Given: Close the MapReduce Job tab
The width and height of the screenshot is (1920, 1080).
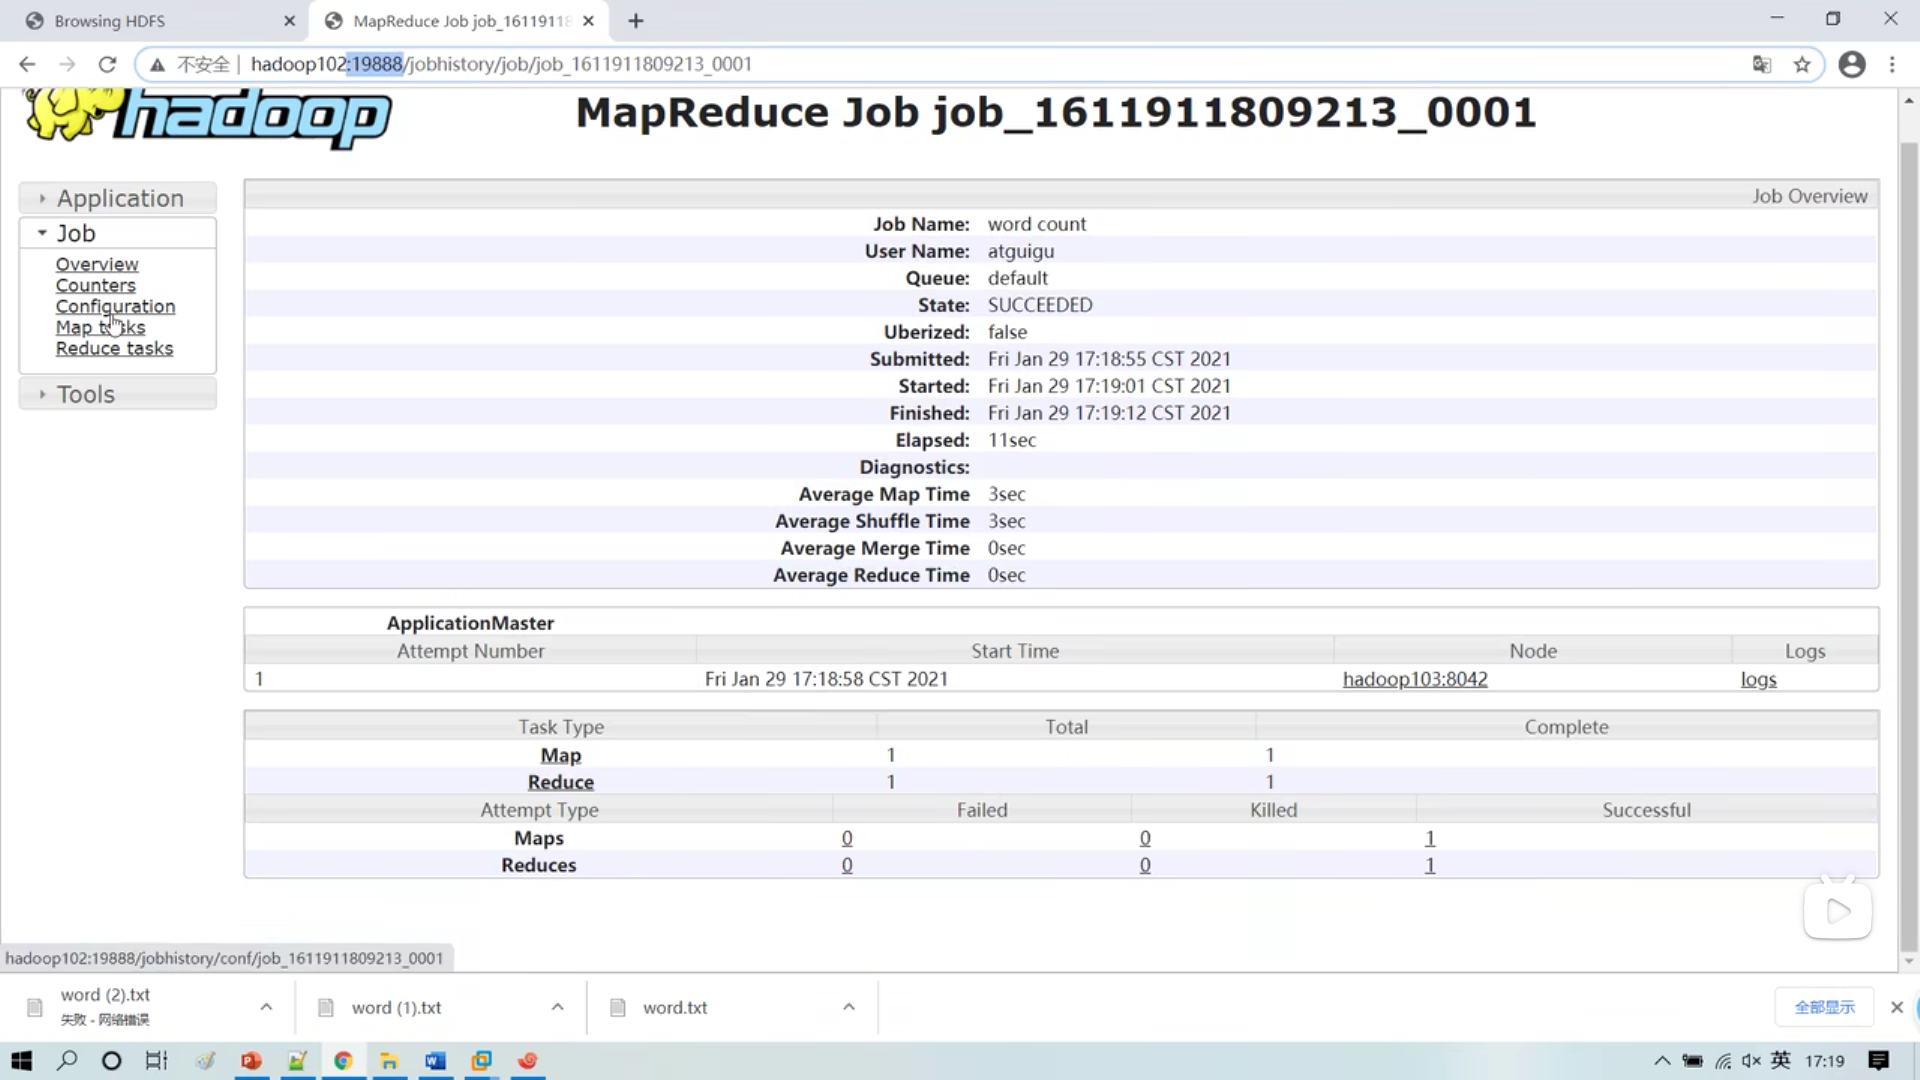Looking at the screenshot, I should 588,21.
